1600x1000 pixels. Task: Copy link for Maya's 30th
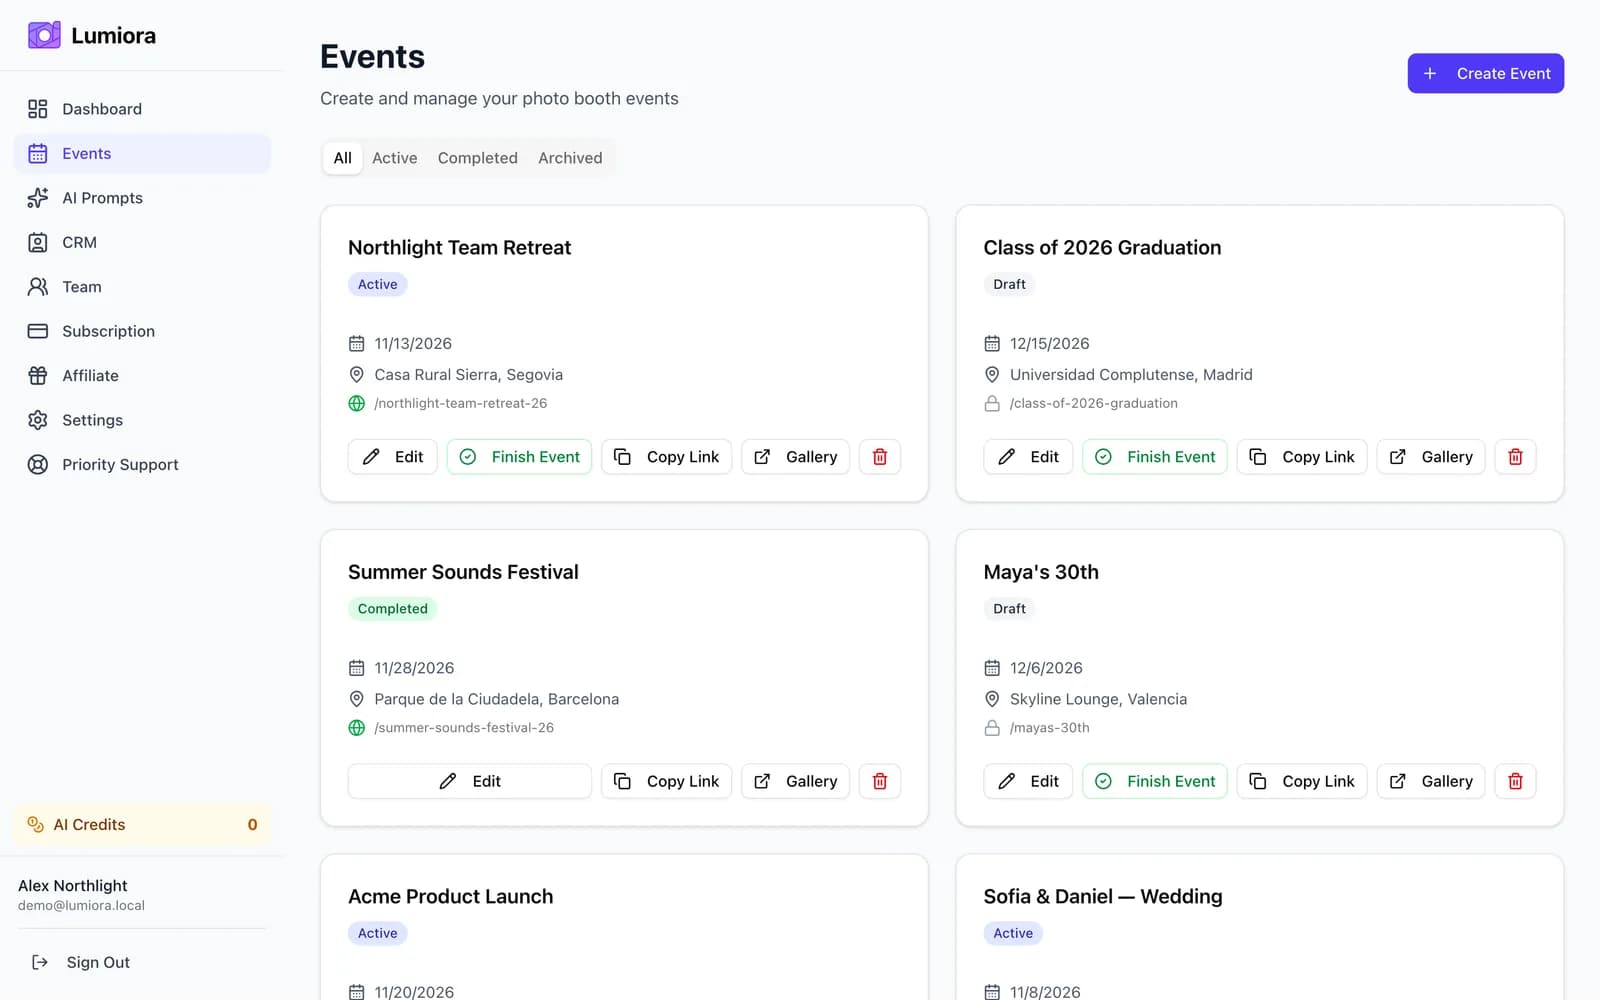coord(1302,781)
